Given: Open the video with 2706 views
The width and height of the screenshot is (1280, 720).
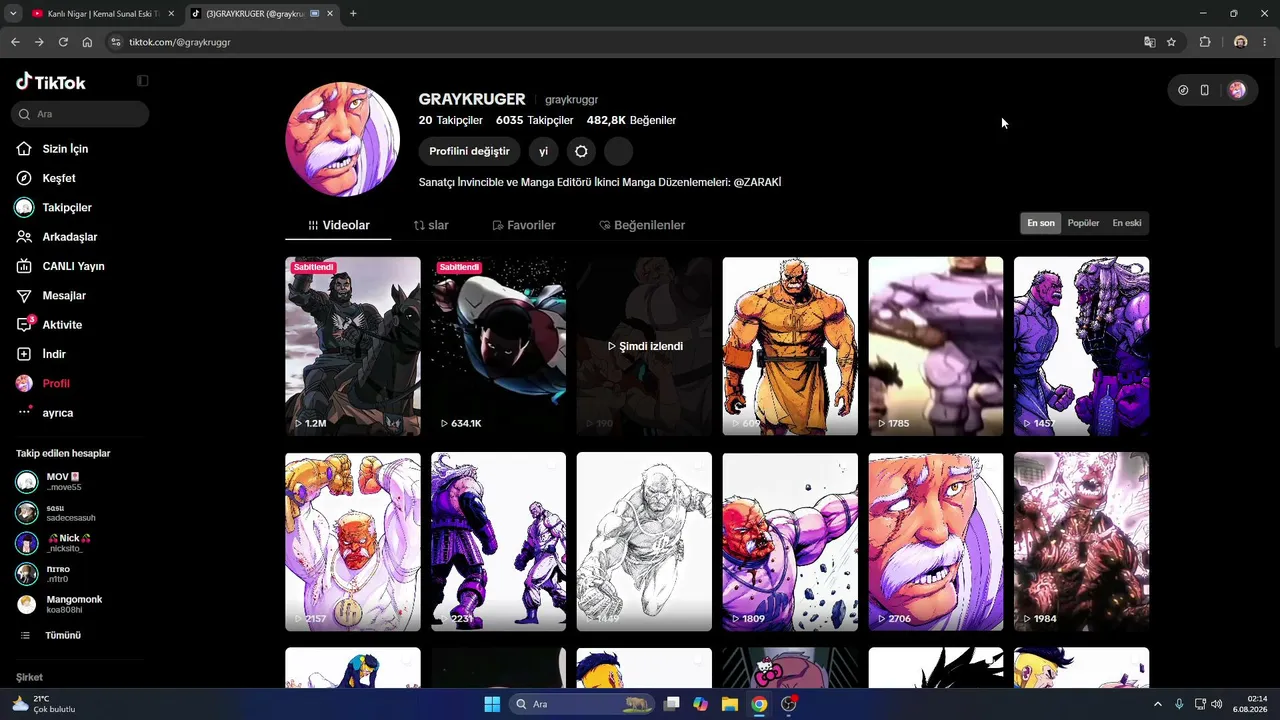Looking at the screenshot, I should [936, 542].
